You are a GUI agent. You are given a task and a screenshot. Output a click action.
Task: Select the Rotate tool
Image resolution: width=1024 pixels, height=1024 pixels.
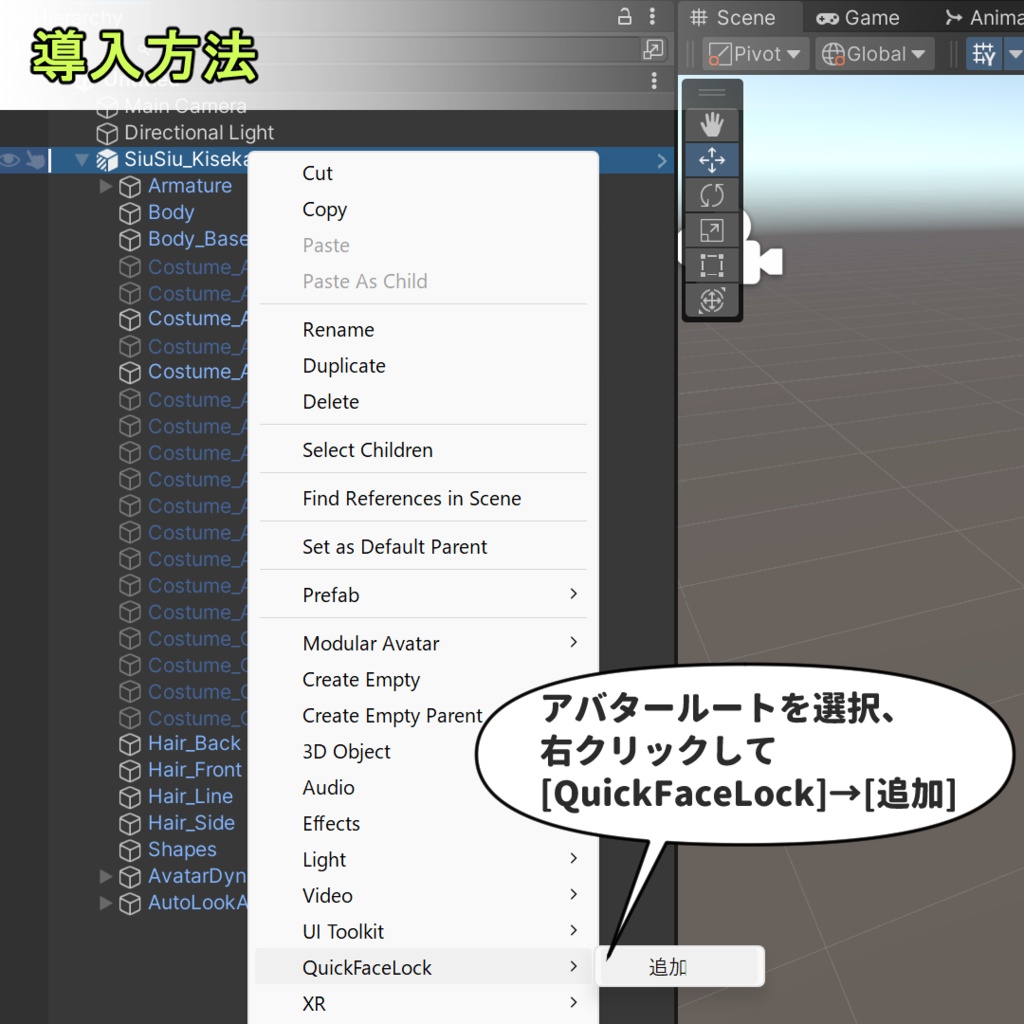pyautogui.click(x=711, y=195)
